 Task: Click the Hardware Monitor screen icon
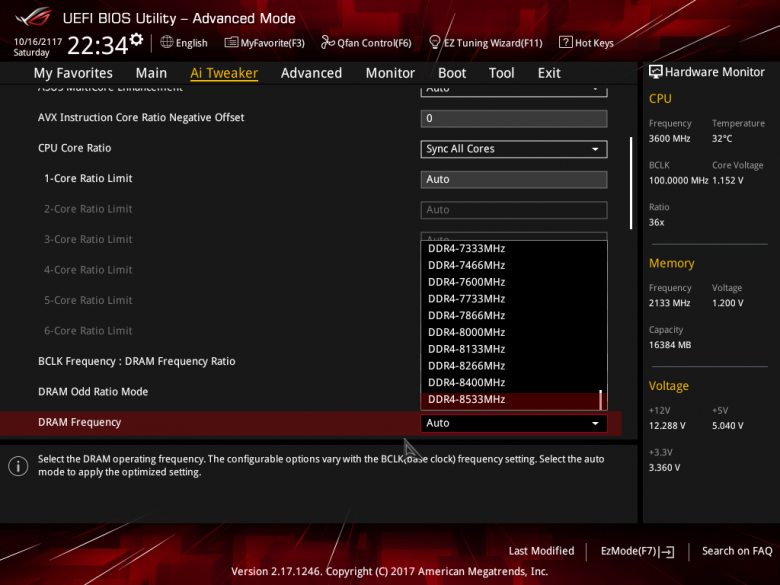[x=656, y=72]
